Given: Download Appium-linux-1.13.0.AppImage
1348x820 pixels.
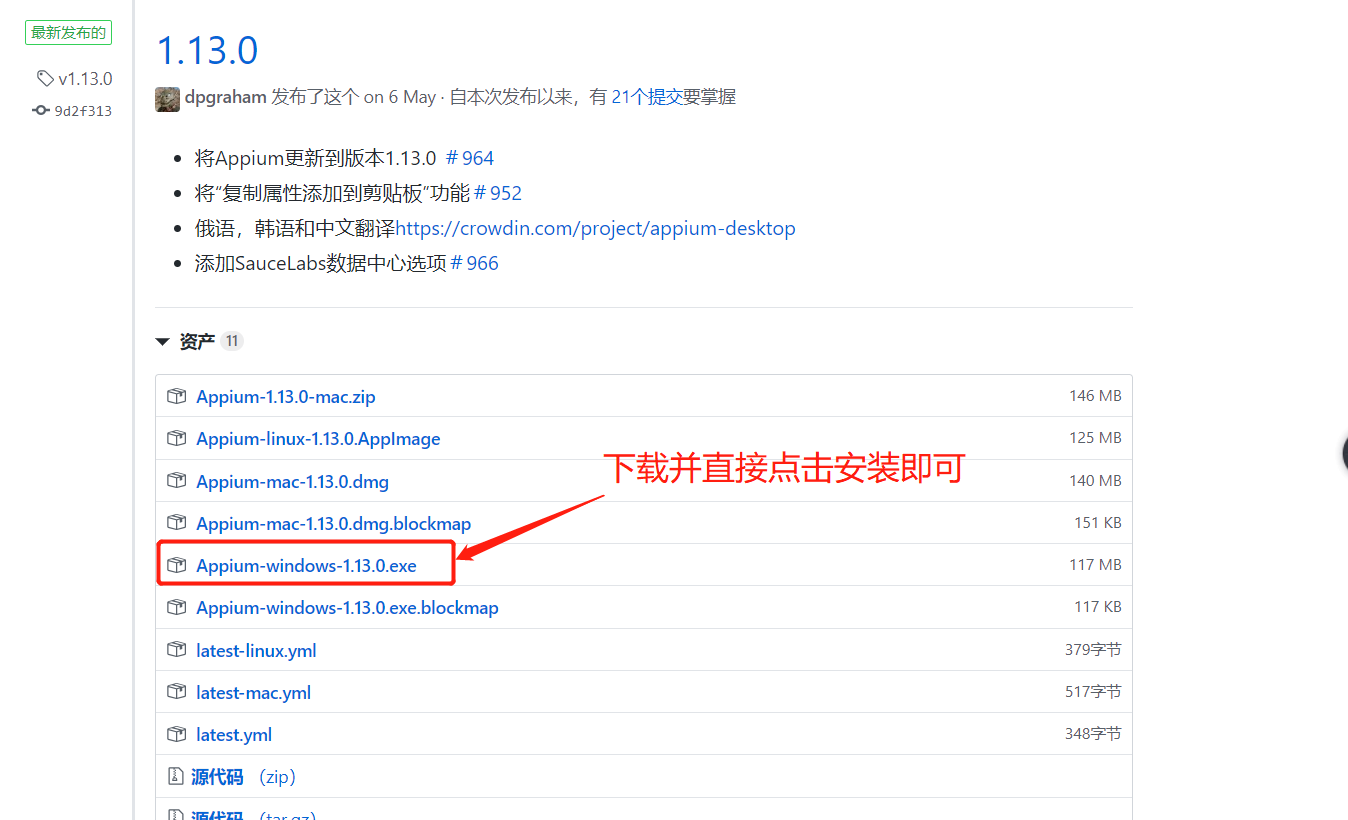Looking at the screenshot, I should click(318, 439).
